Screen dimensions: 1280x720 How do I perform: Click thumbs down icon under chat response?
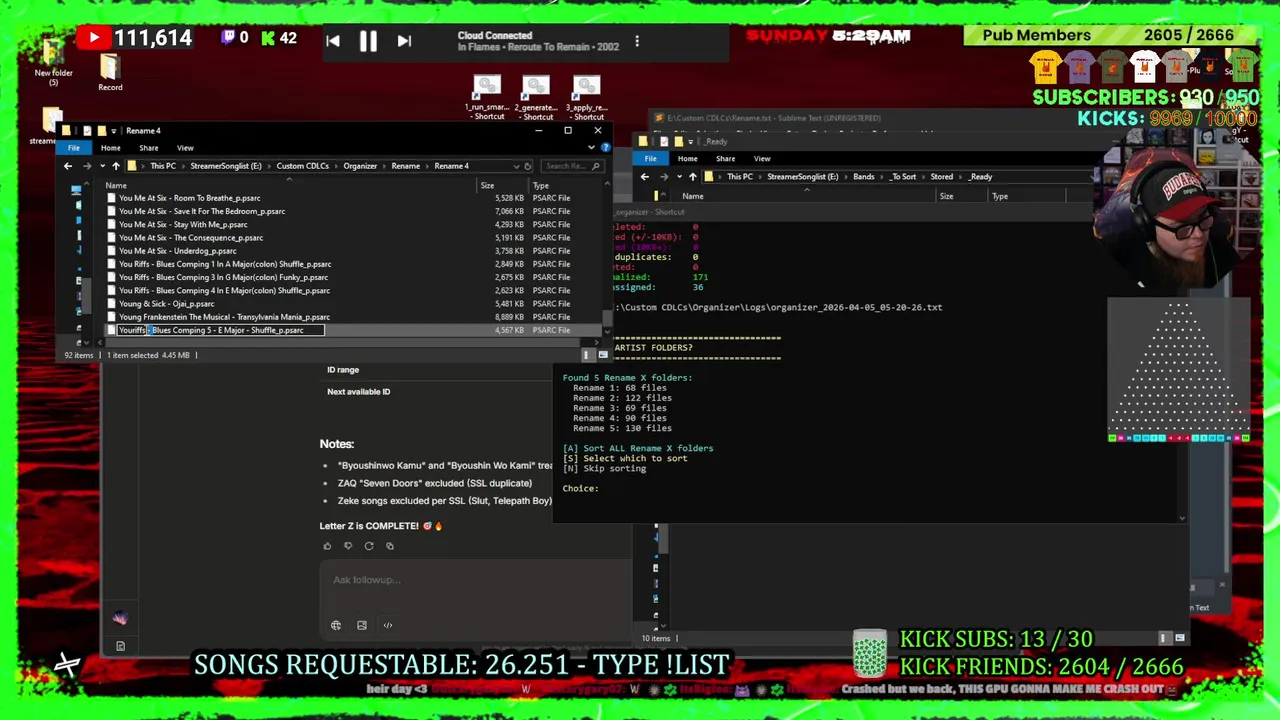(348, 546)
